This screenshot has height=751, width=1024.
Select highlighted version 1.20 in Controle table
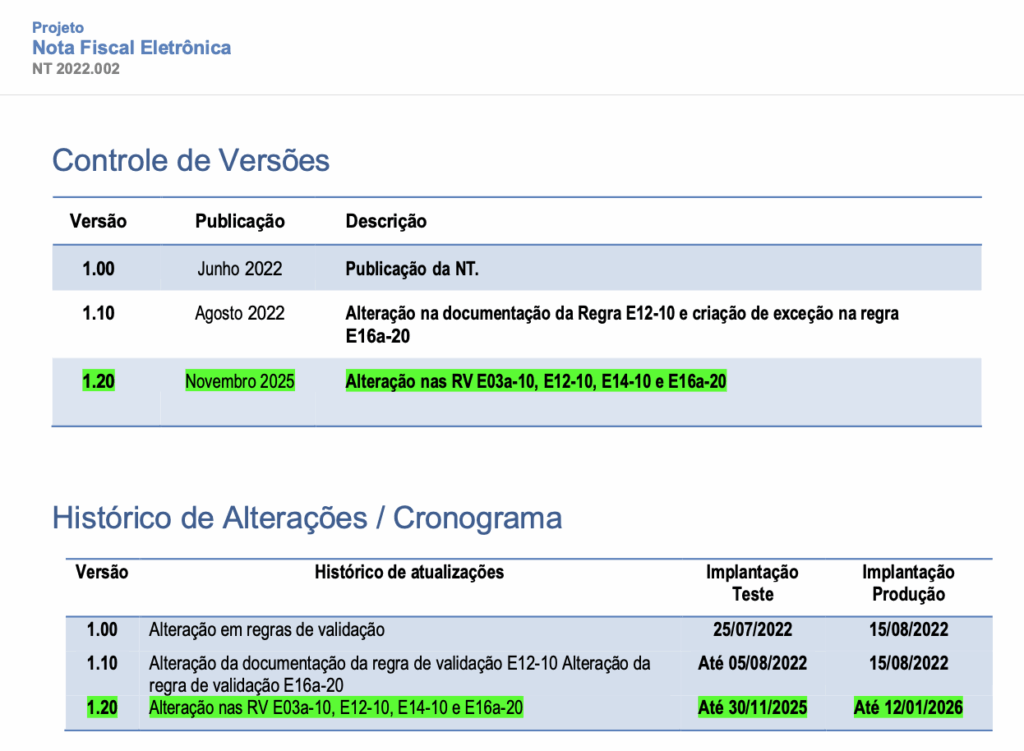tap(98, 381)
